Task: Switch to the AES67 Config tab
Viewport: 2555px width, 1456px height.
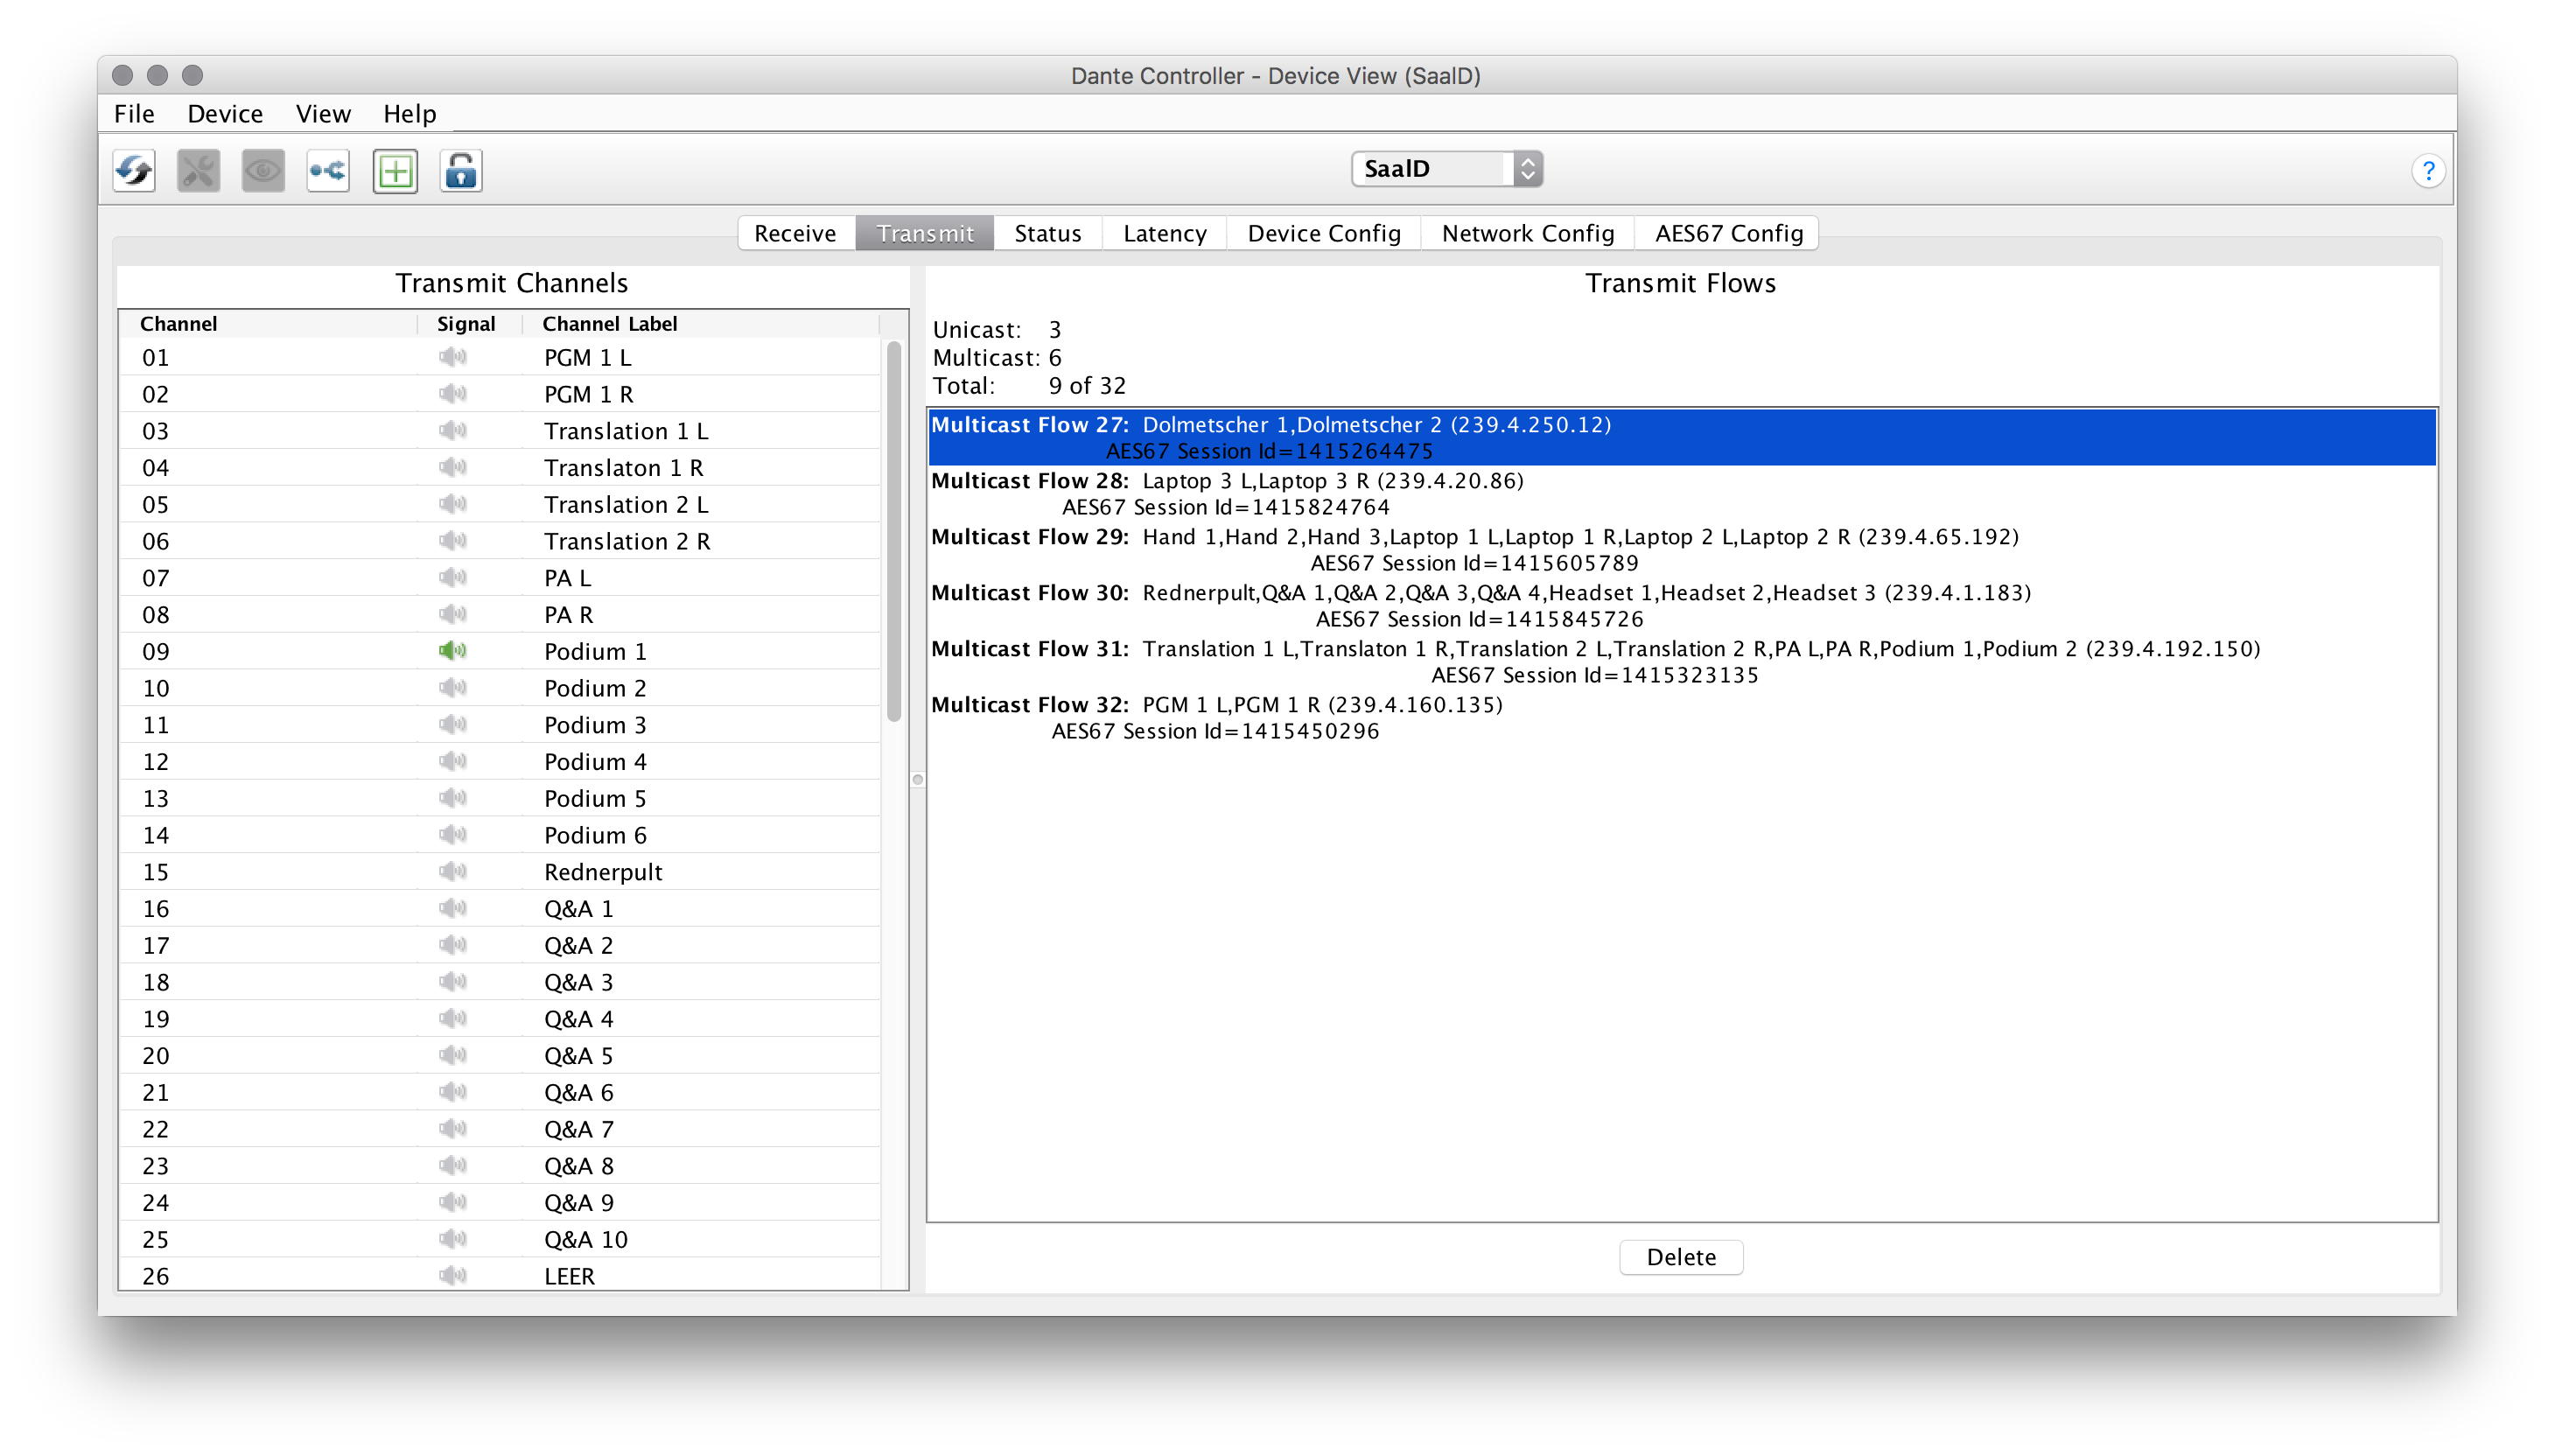Action: click(1728, 233)
